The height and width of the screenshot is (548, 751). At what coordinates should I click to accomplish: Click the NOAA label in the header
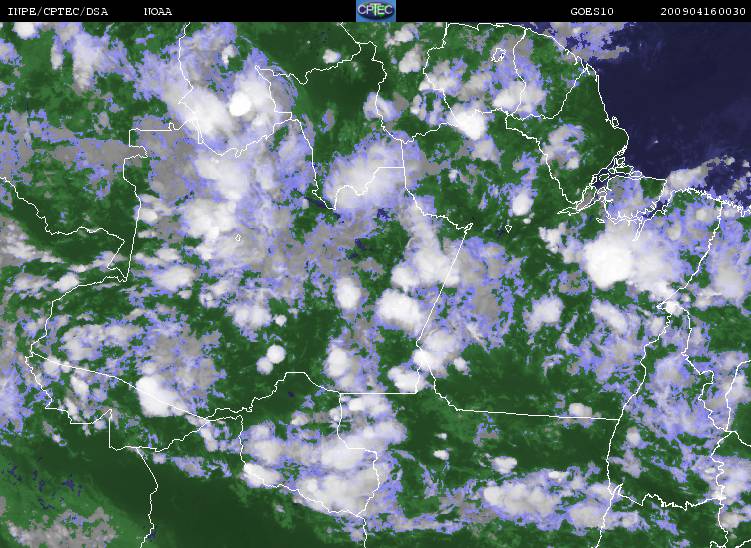pyautogui.click(x=158, y=11)
